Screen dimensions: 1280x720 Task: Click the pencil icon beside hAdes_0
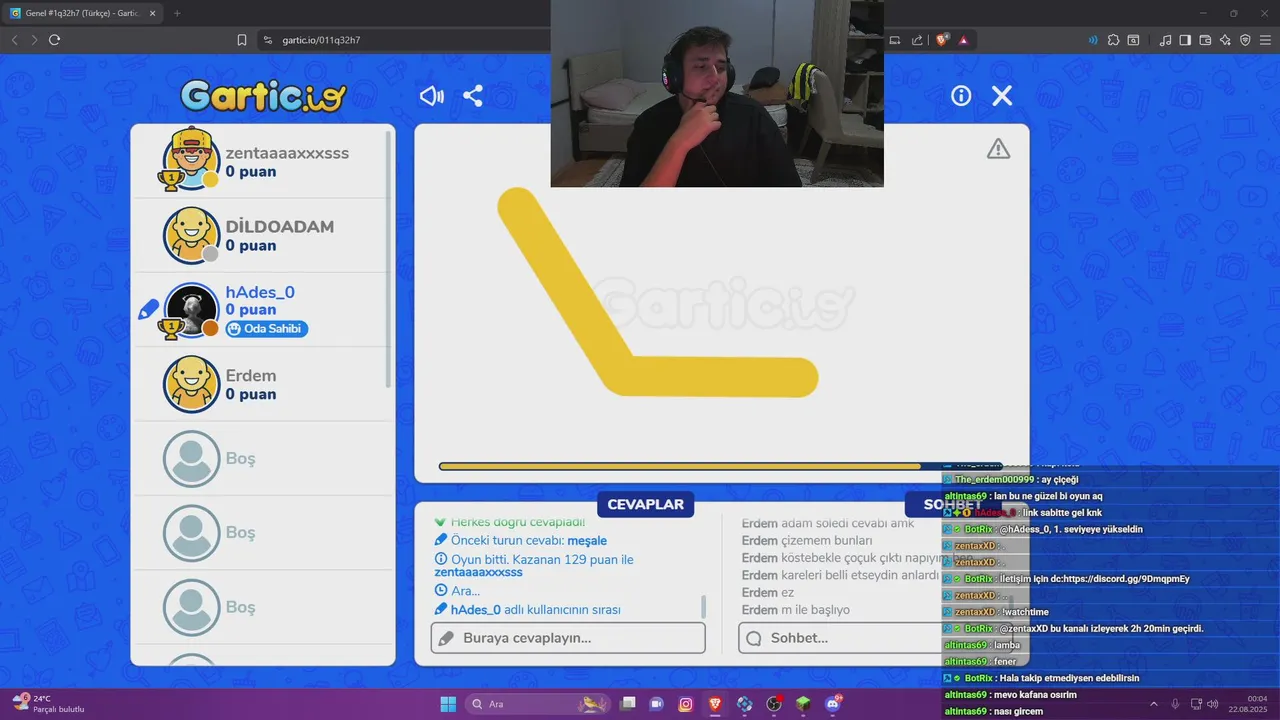tap(149, 310)
